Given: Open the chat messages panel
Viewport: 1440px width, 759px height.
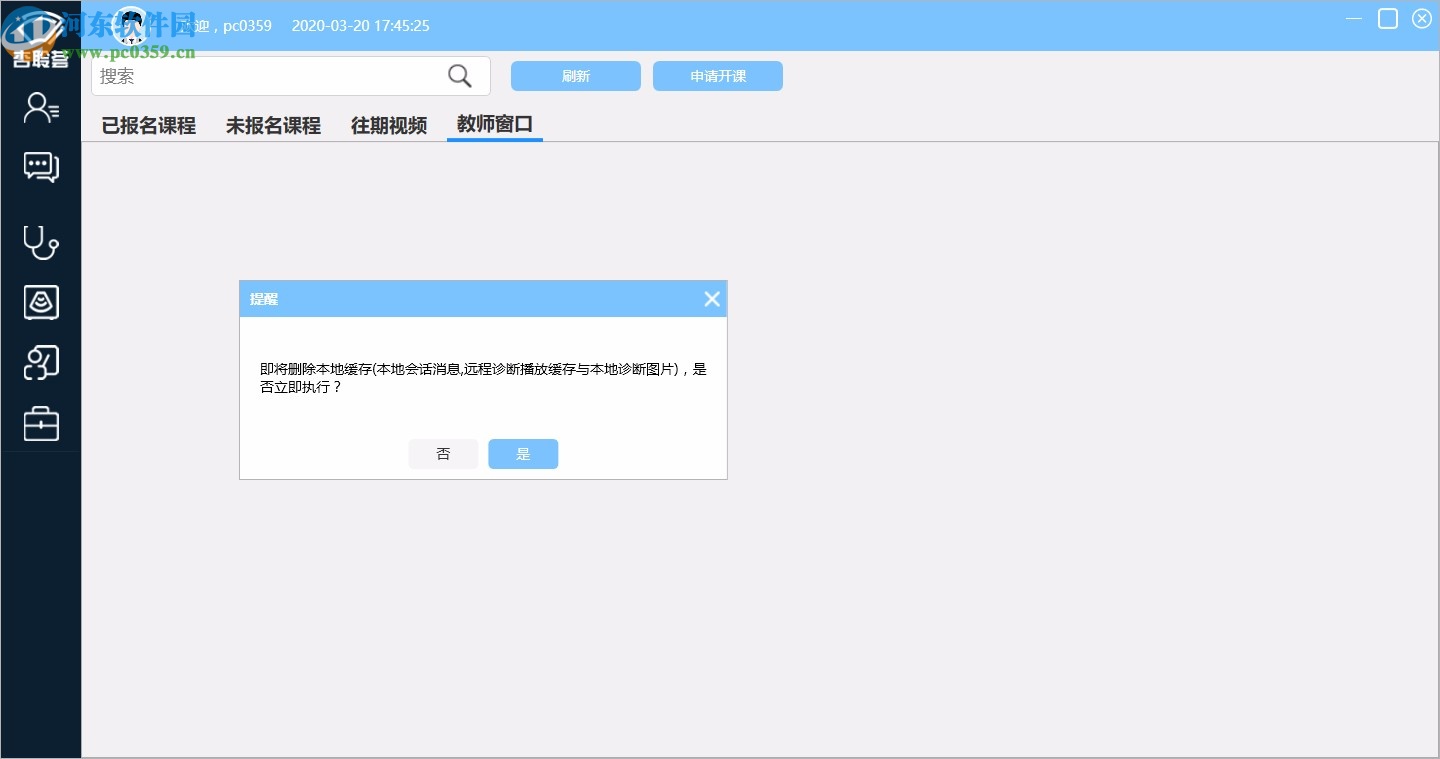Looking at the screenshot, I should coord(40,167).
